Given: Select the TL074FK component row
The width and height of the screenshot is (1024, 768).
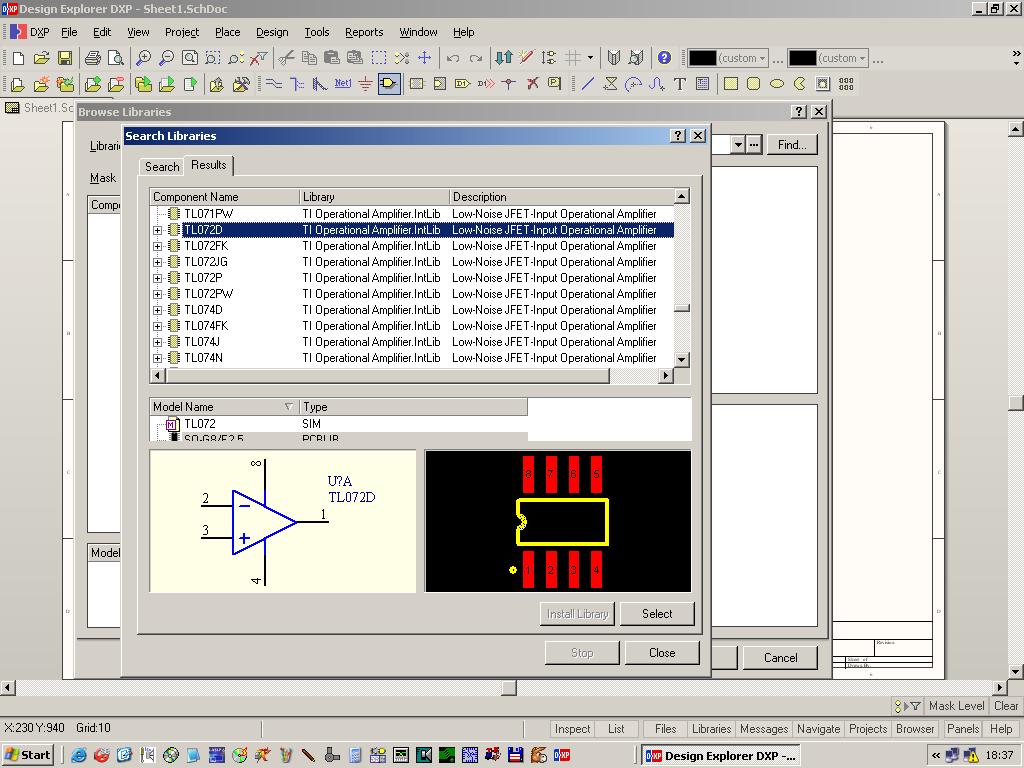Looking at the screenshot, I should (x=412, y=326).
